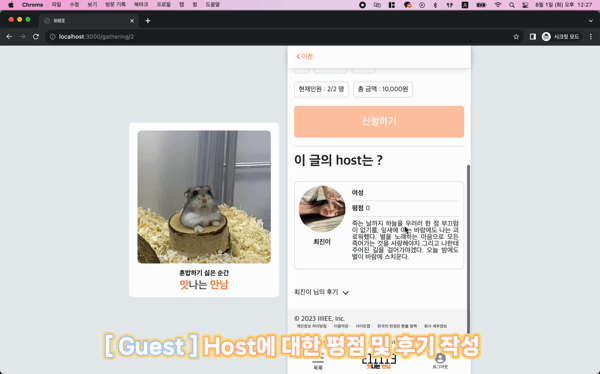Open the 방문 기록 menu

coord(115,5)
